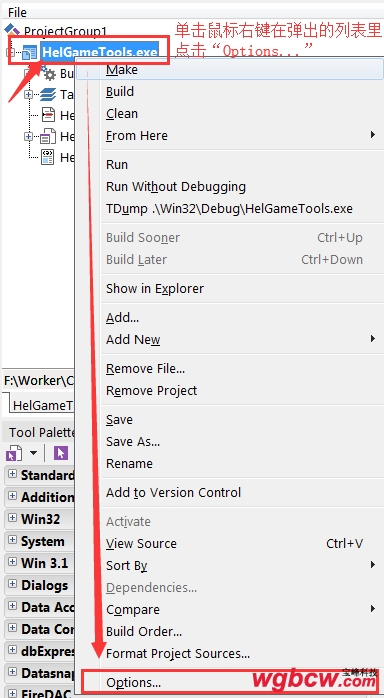
Task: Select Build in the context menu
Action: coord(120,92)
